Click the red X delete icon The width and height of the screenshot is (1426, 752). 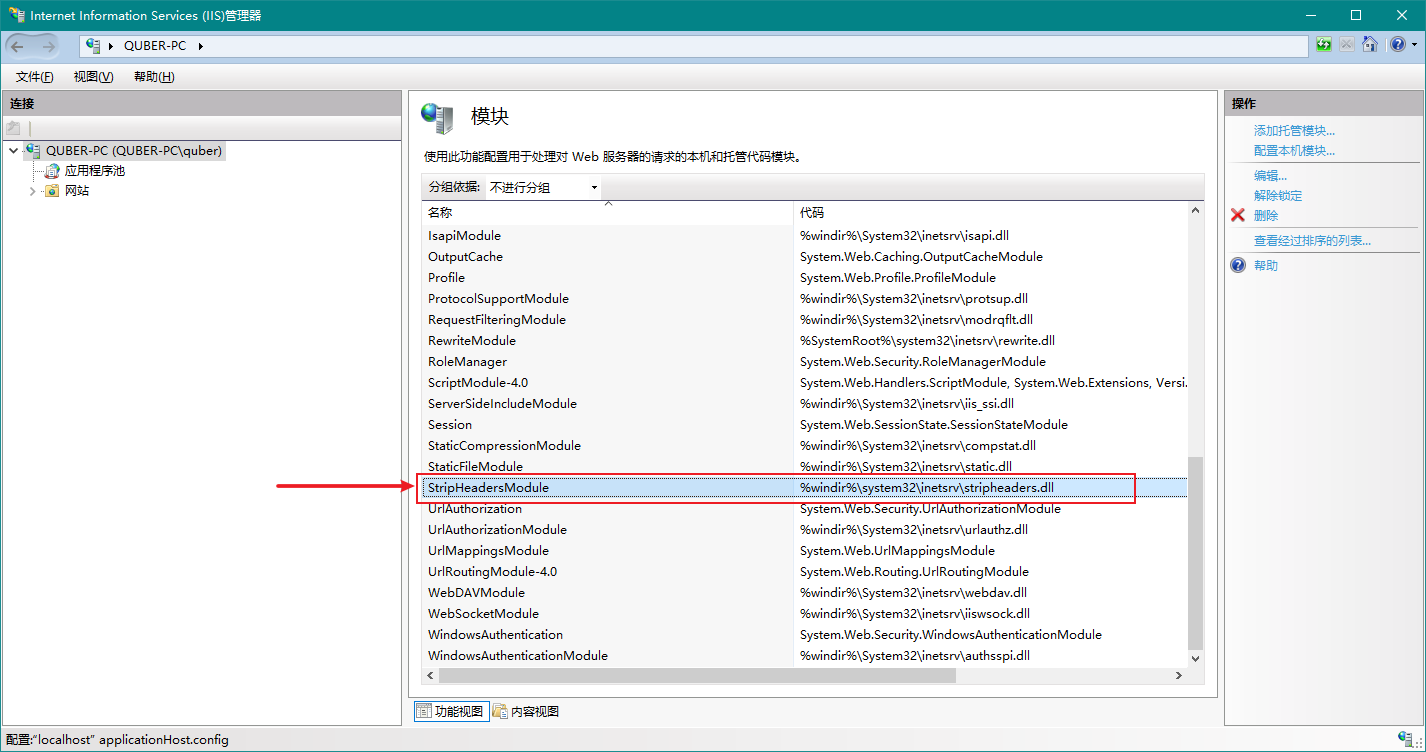(x=1238, y=215)
